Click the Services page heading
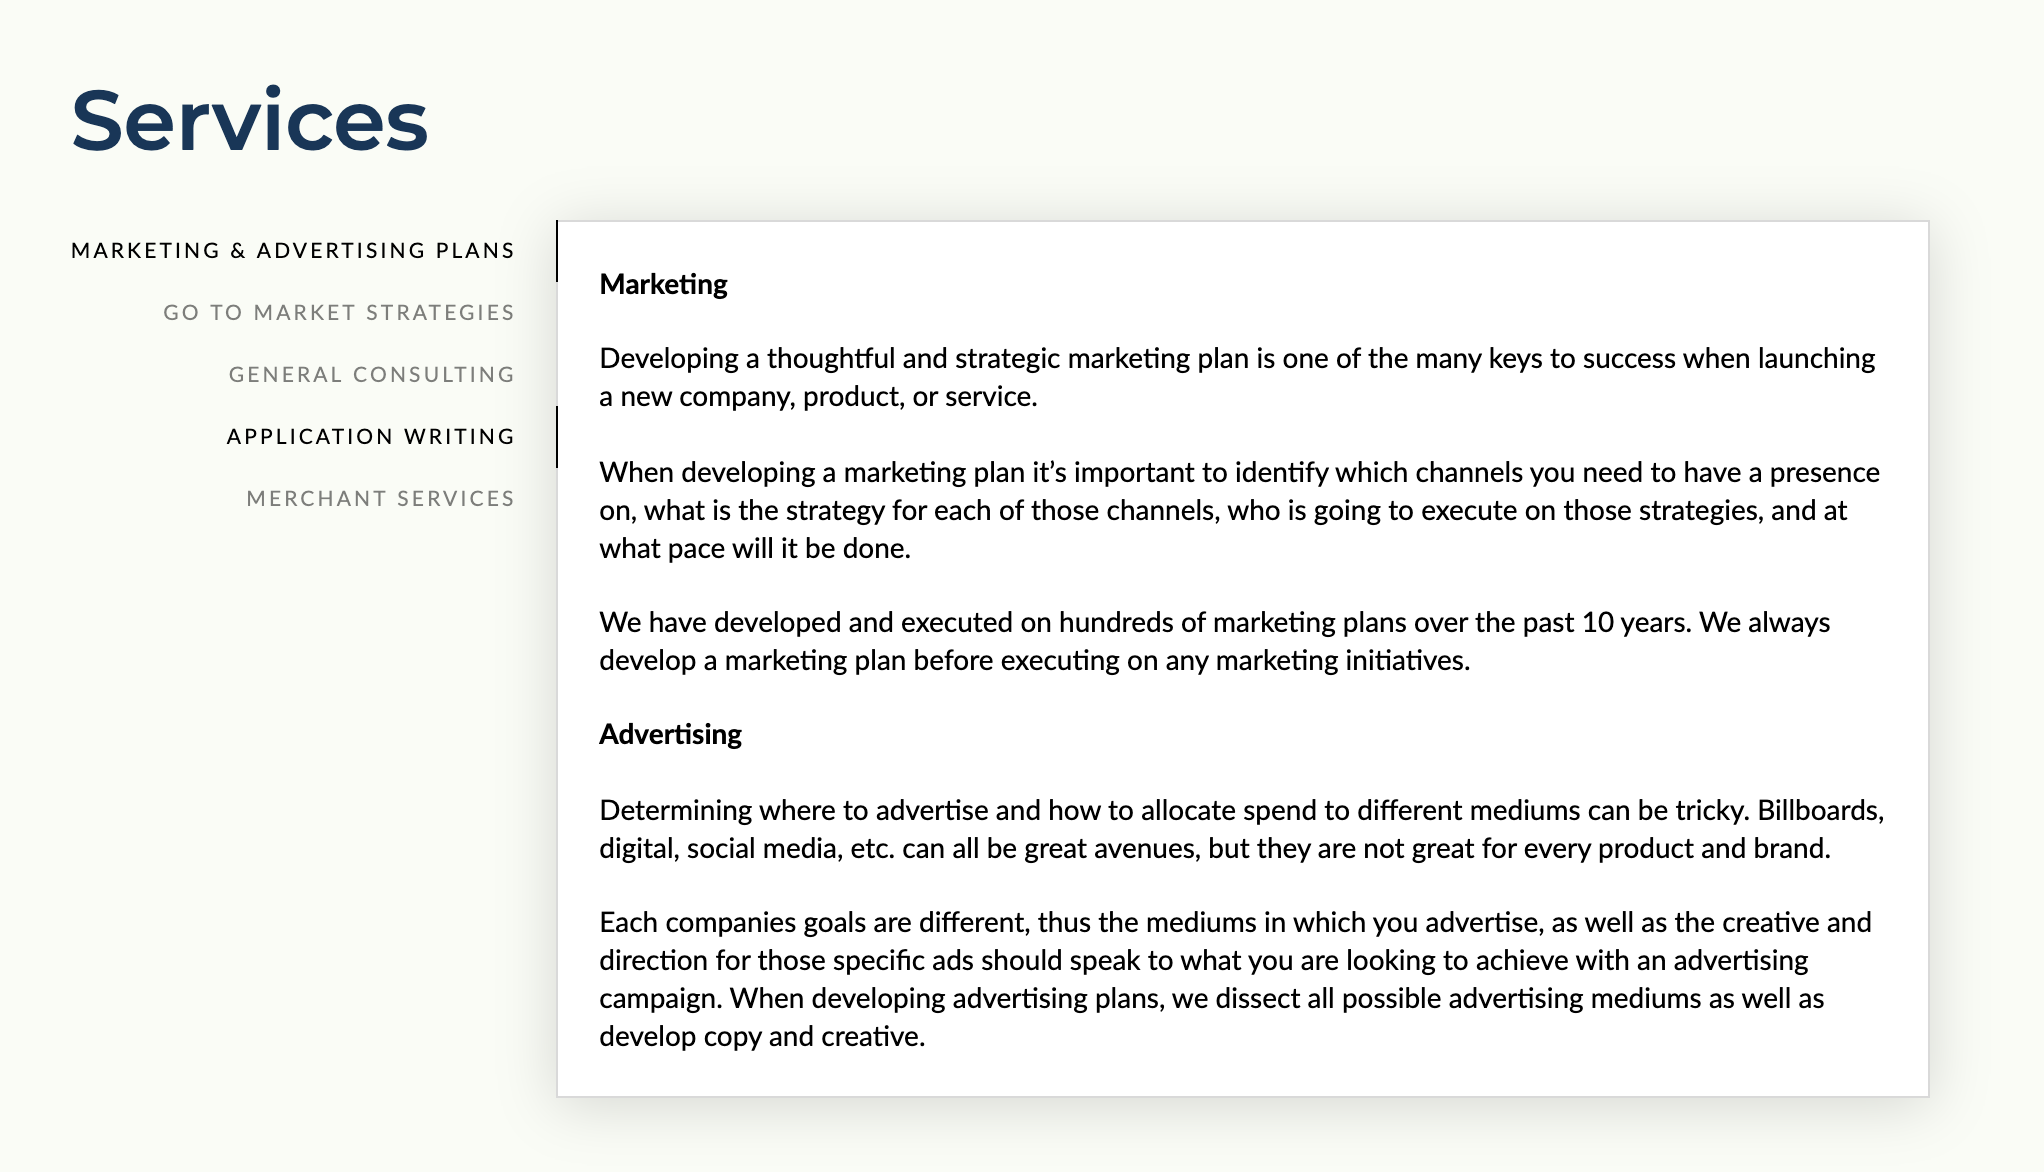Image resolution: width=2044 pixels, height=1172 pixels. pos(250,121)
